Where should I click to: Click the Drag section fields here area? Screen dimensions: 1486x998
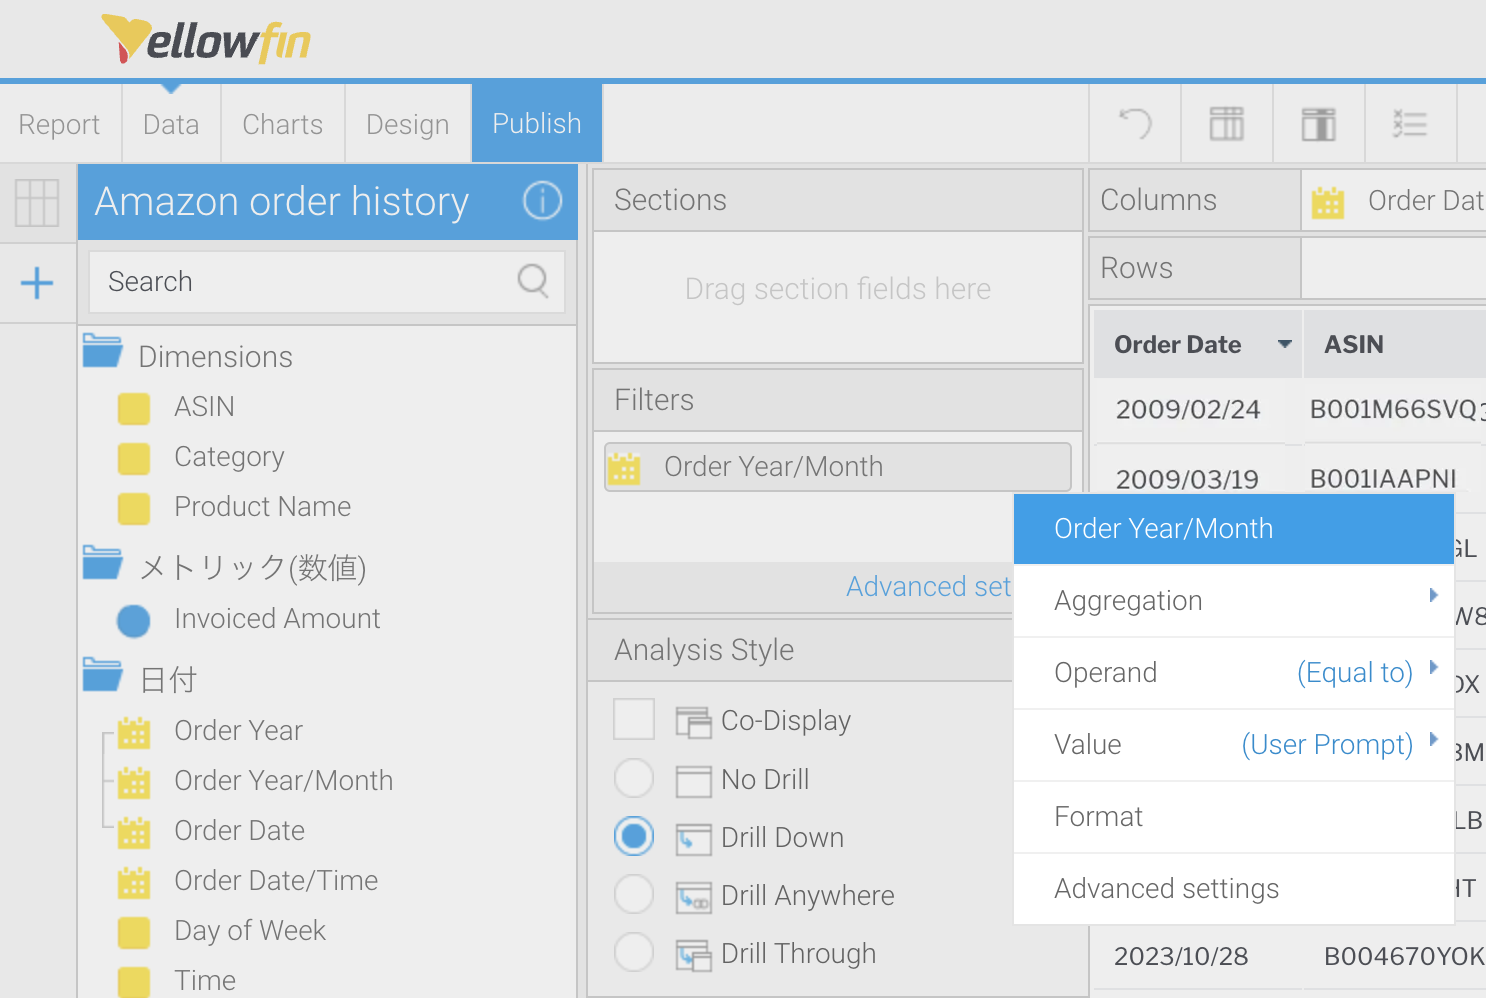pos(838,297)
